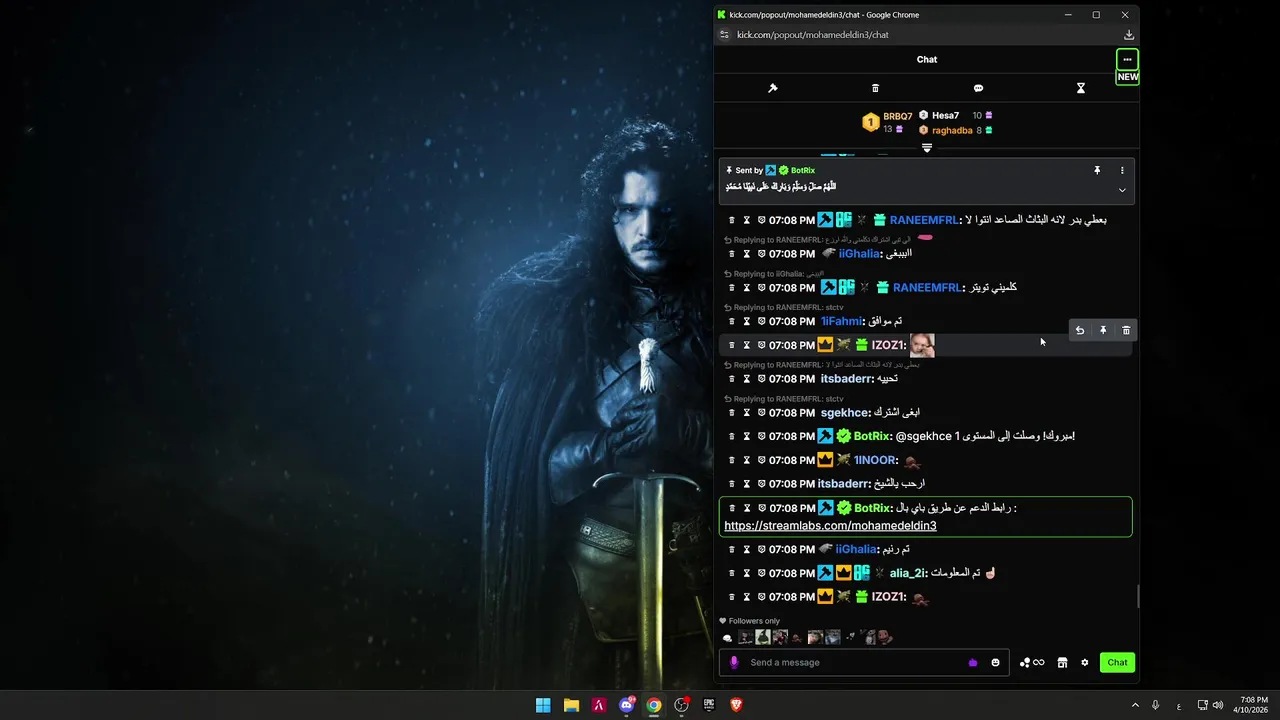Expand the gift leaderboard panel
Screen dimensions: 1280x720
(927, 148)
